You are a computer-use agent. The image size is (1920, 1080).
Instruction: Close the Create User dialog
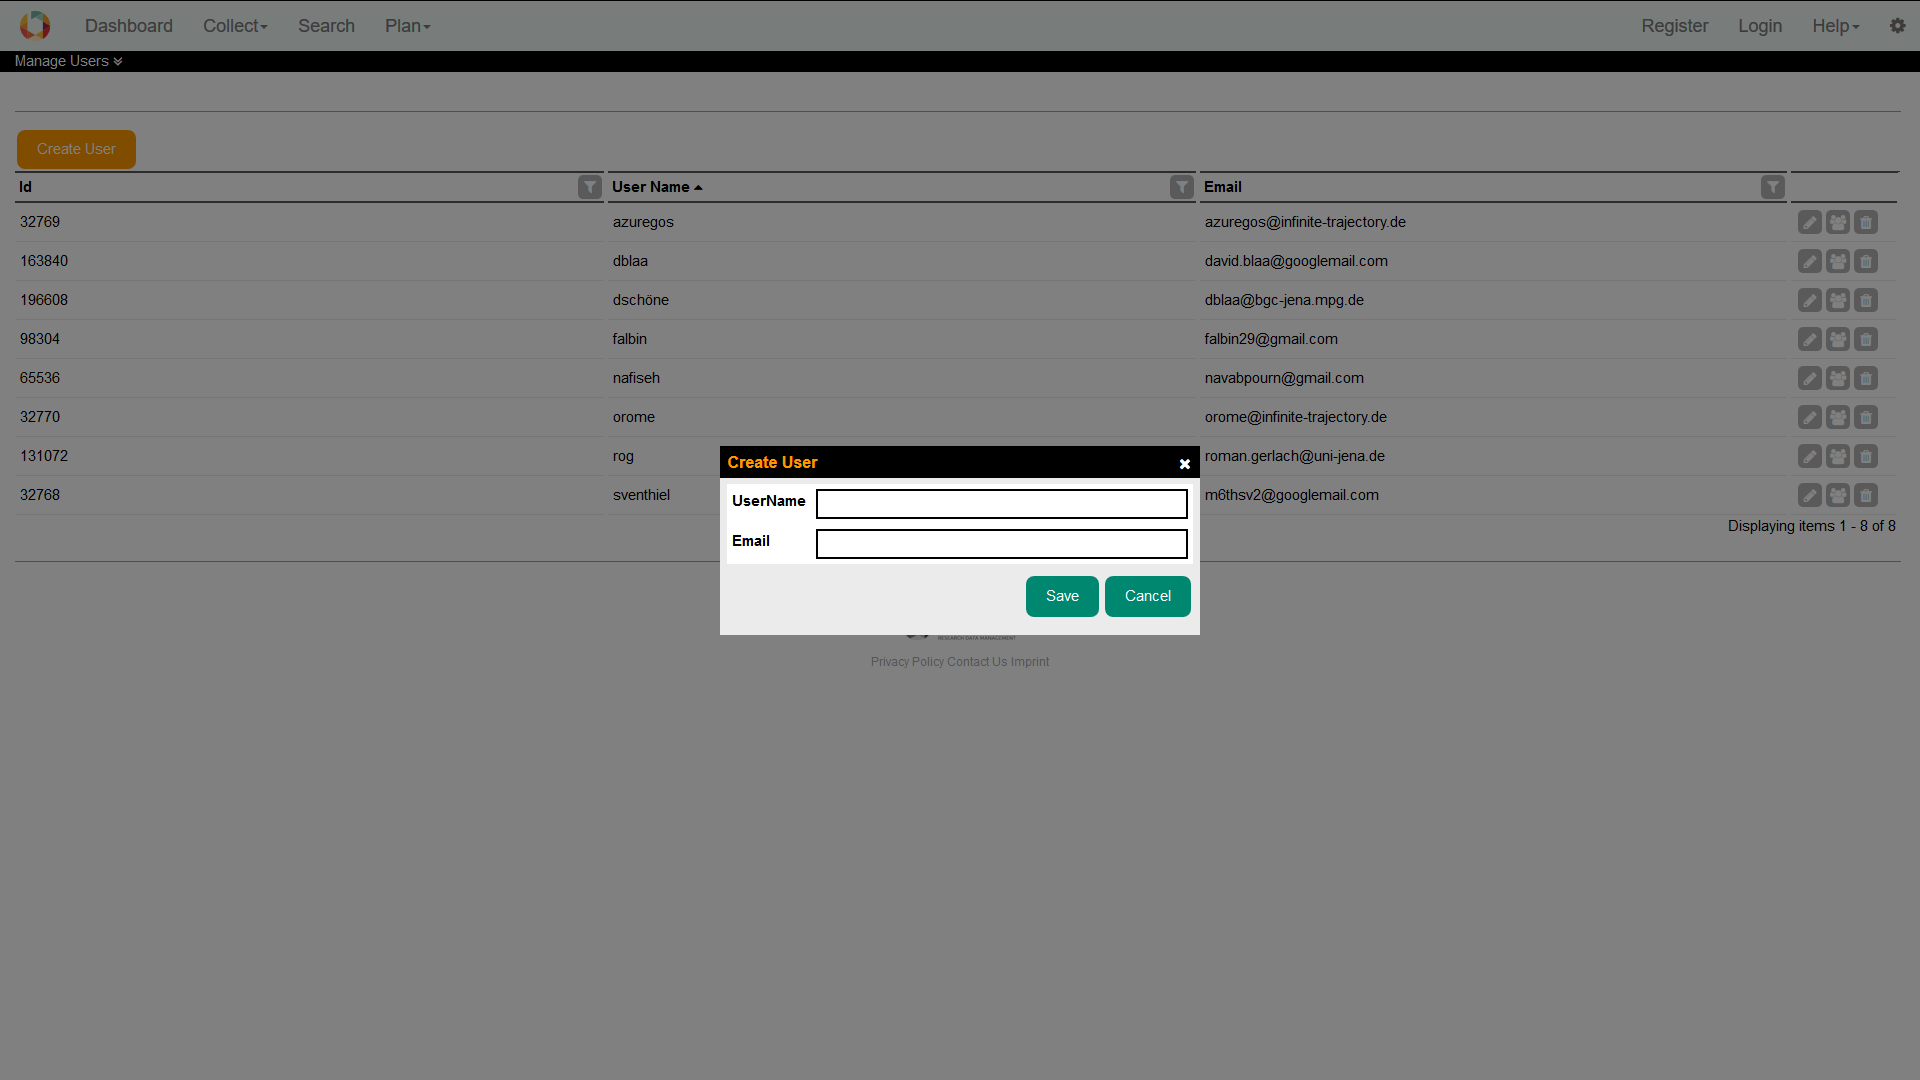[1184, 464]
